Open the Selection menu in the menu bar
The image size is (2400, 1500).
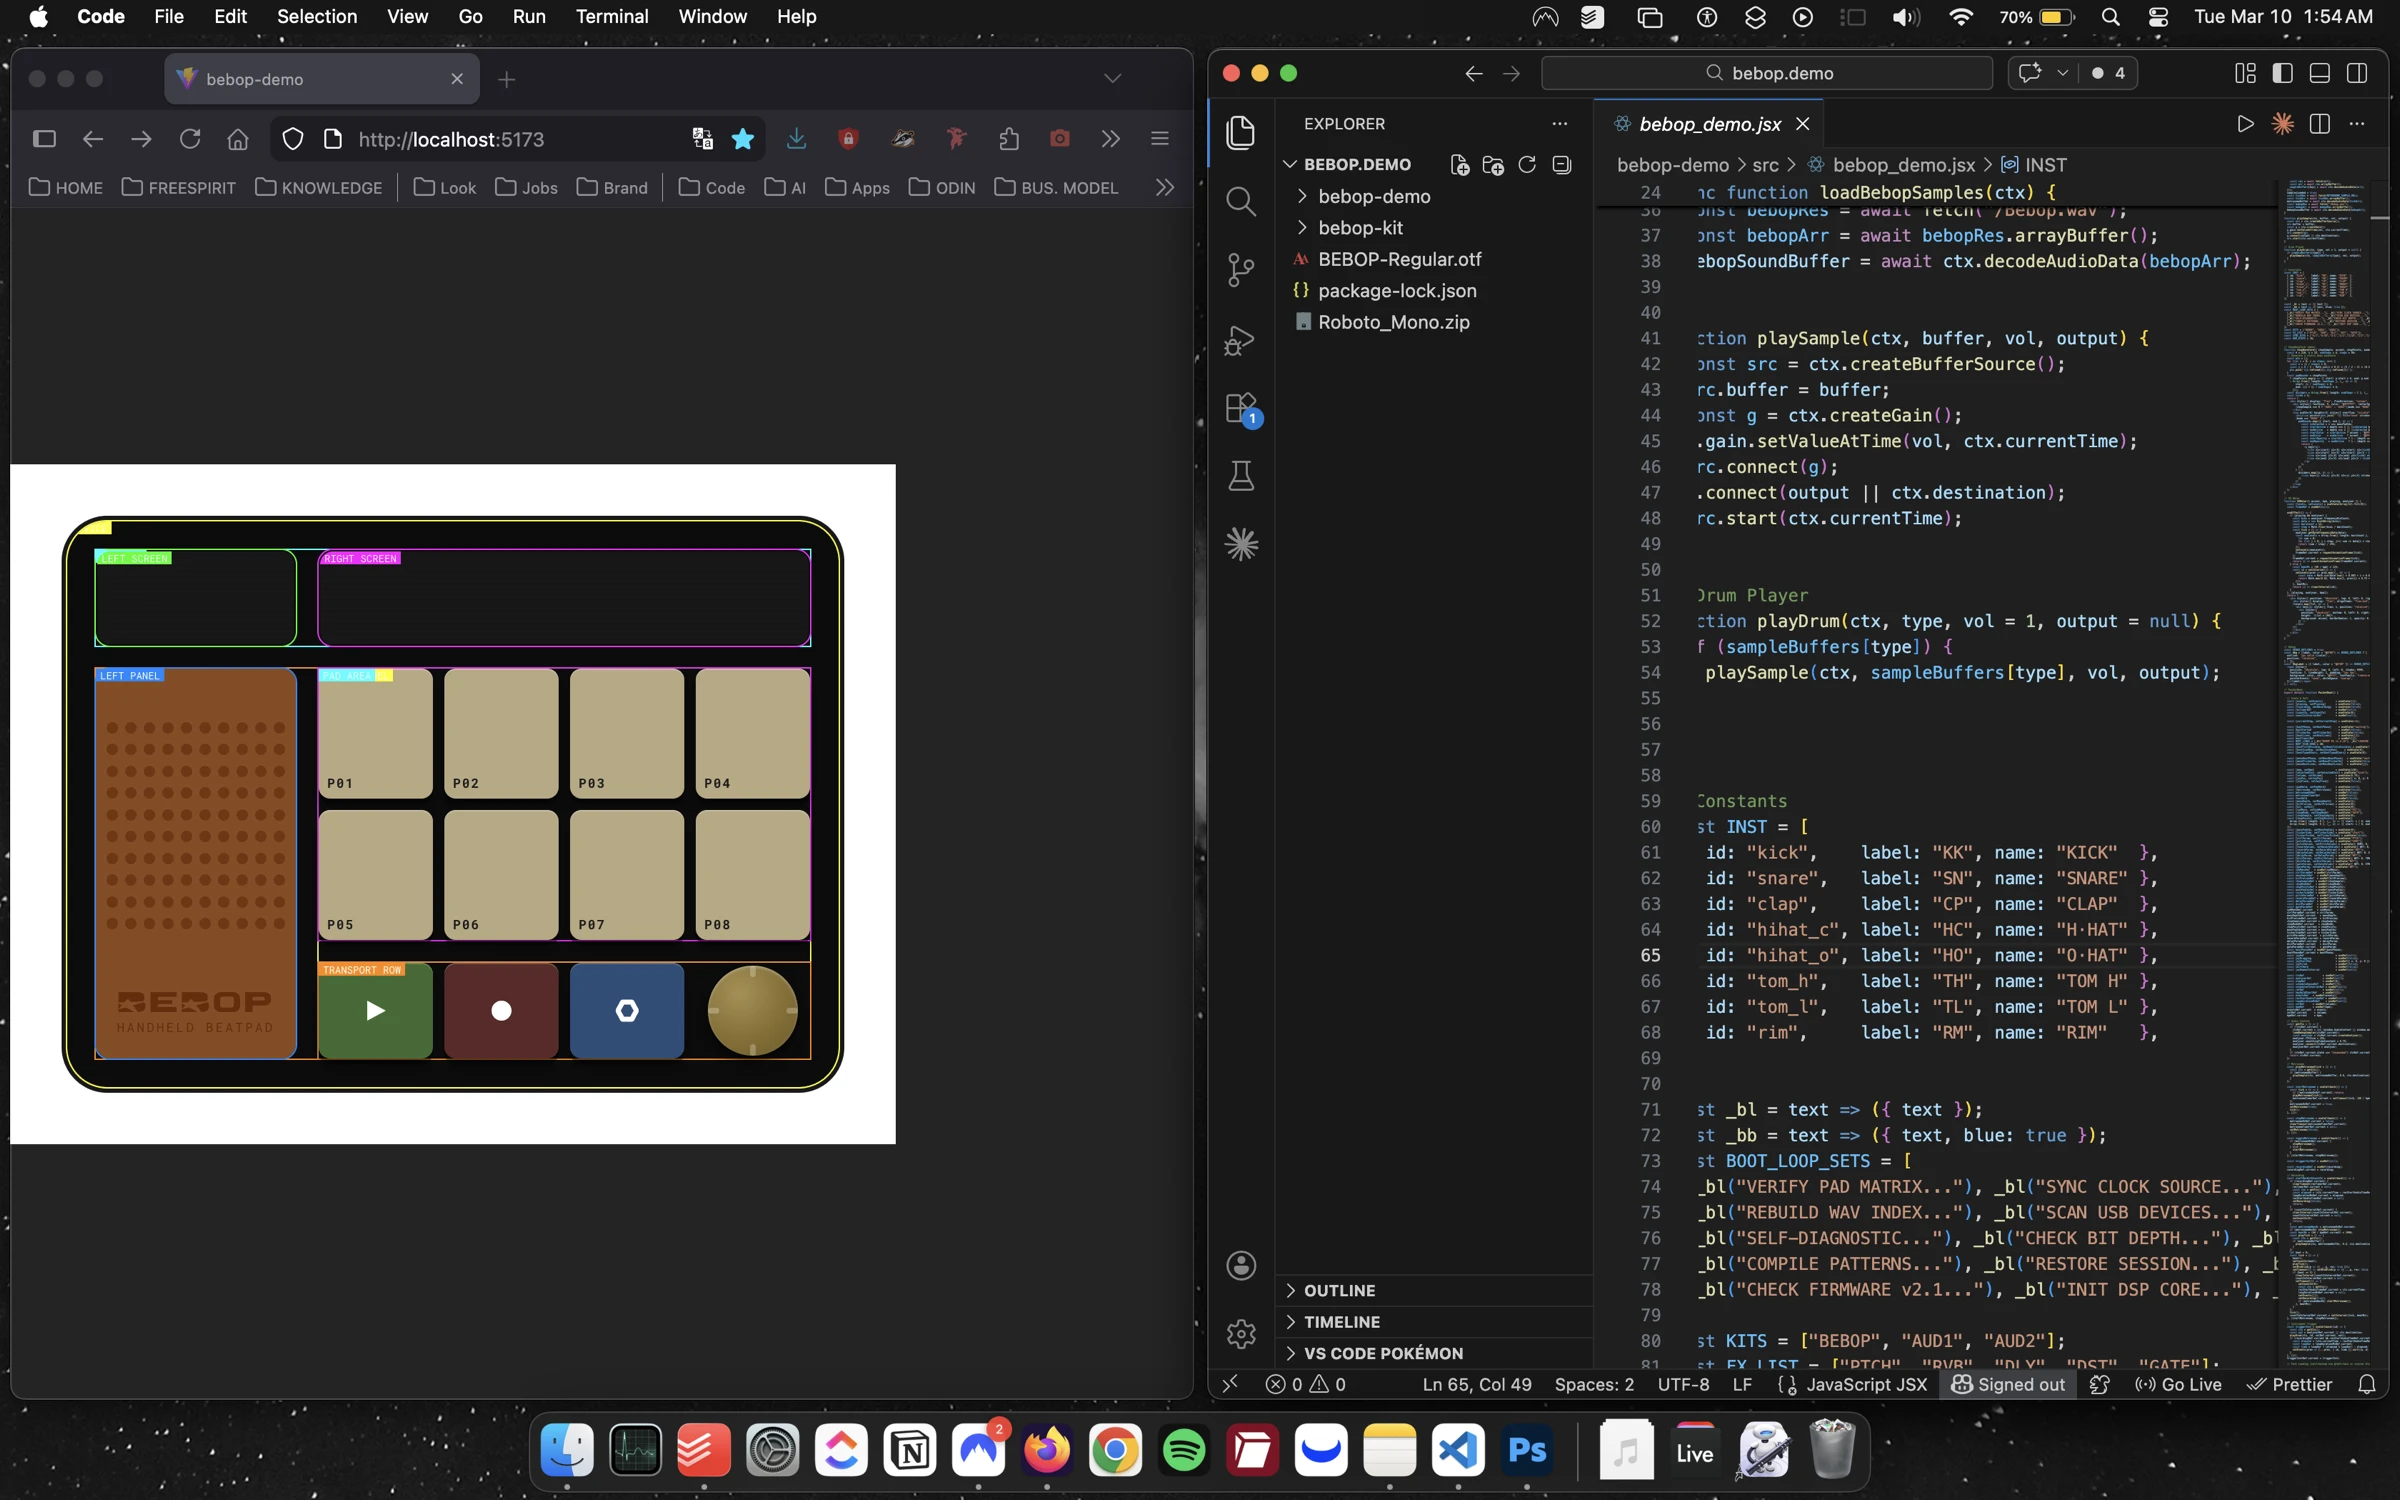click(x=317, y=16)
